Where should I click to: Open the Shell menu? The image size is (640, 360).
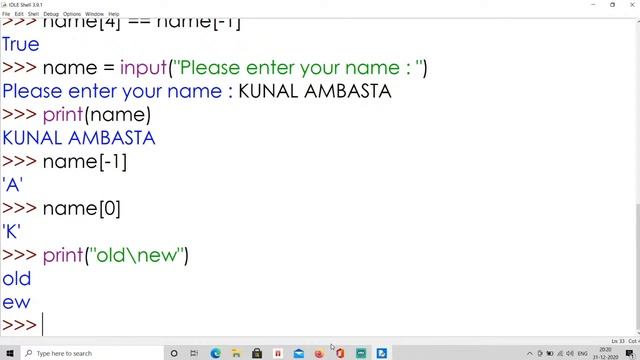click(33, 14)
